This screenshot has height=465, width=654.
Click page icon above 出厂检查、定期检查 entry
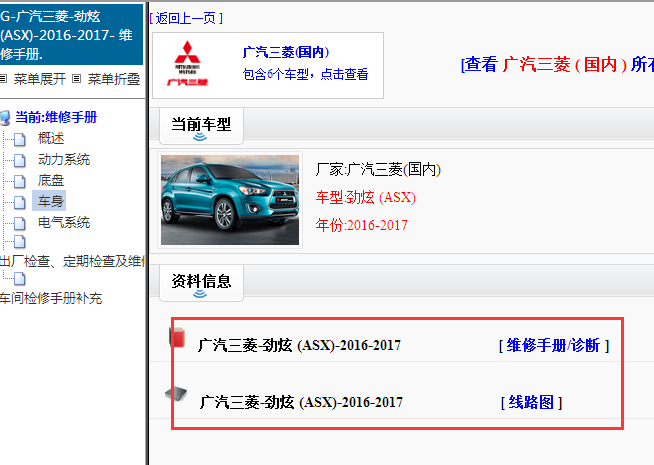[x=19, y=241]
